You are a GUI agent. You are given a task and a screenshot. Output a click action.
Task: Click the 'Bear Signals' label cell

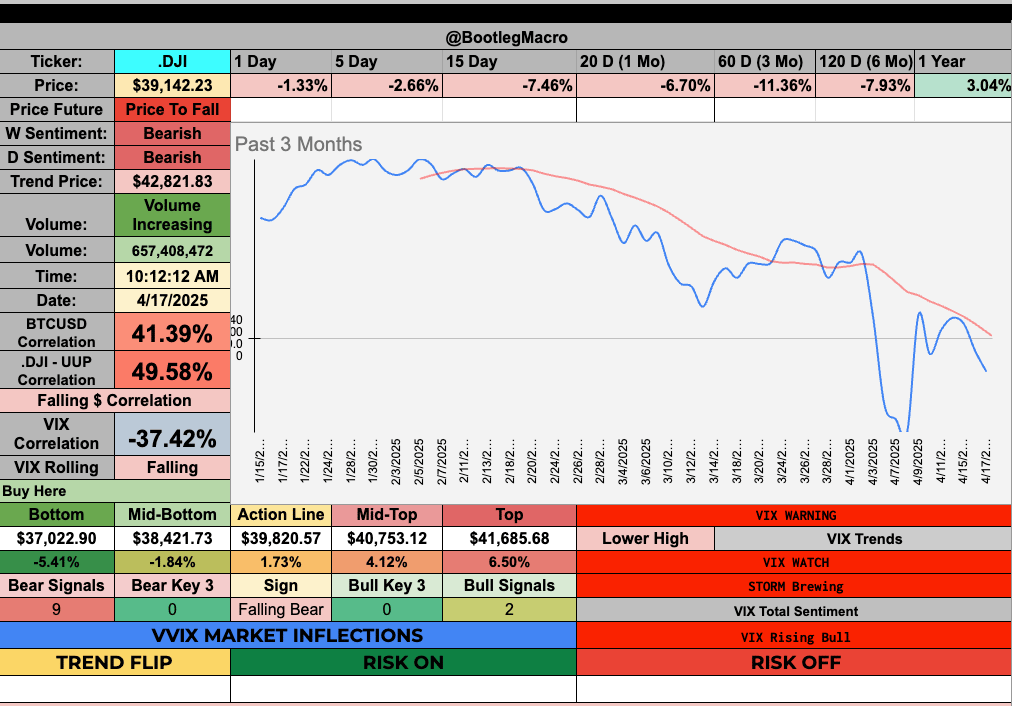57,585
